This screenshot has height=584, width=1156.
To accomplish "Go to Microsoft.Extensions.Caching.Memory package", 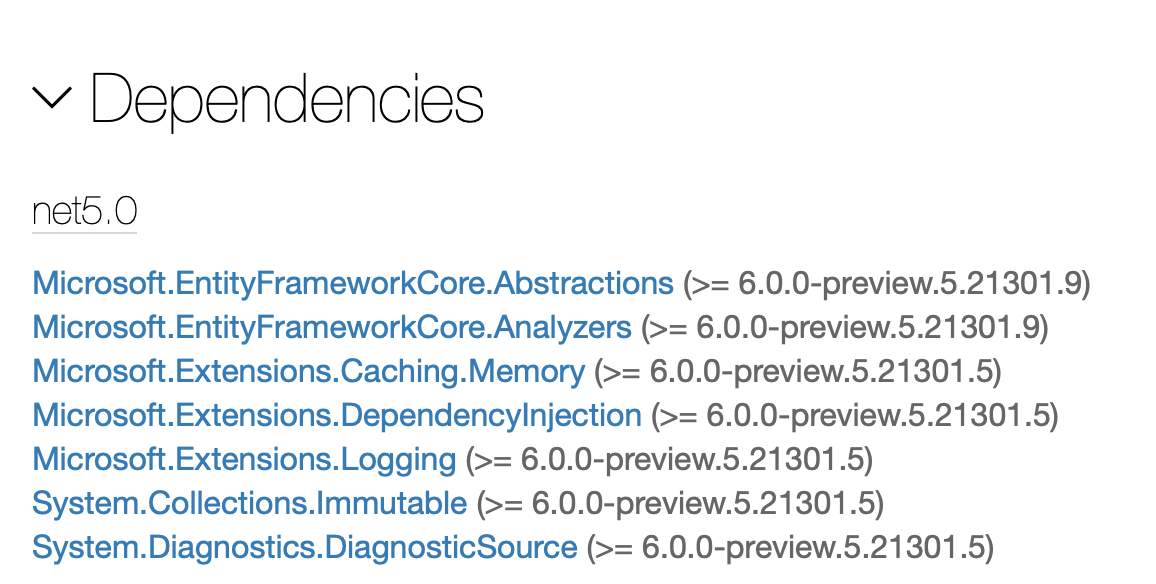I will click(308, 371).
